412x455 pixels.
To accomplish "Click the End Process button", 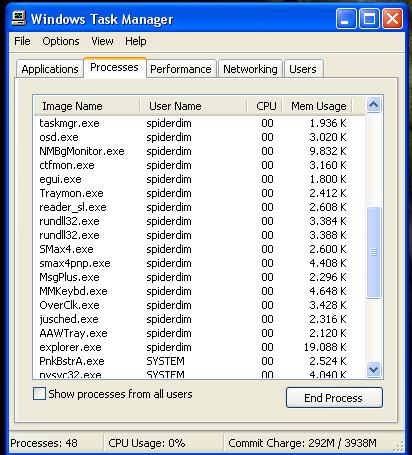I will pos(334,398).
